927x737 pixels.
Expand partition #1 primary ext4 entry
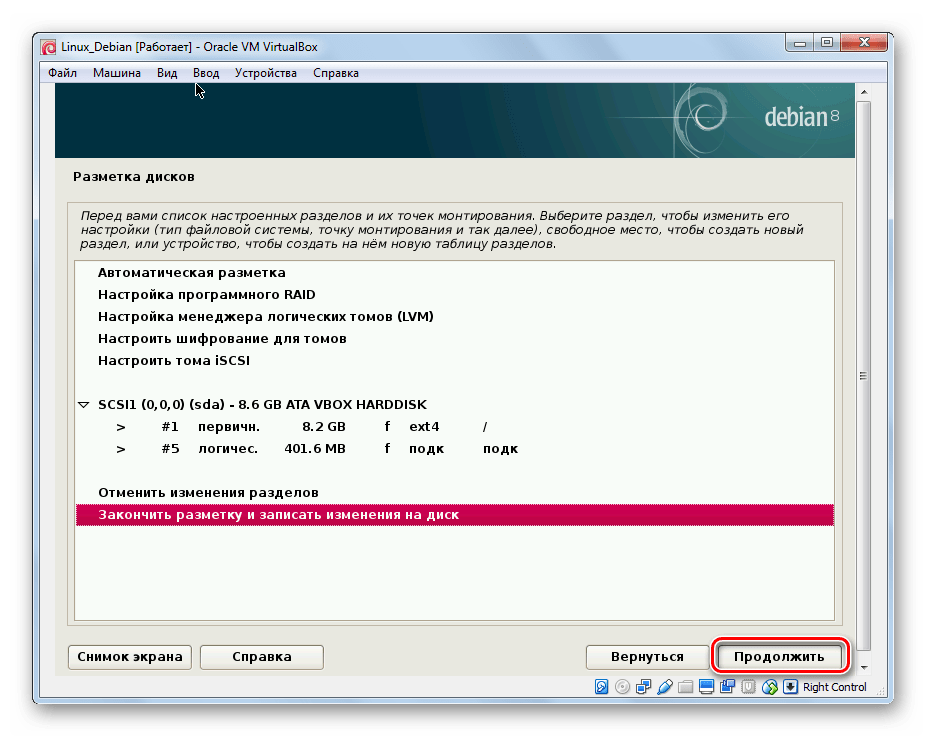pyautogui.click(x=121, y=427)
